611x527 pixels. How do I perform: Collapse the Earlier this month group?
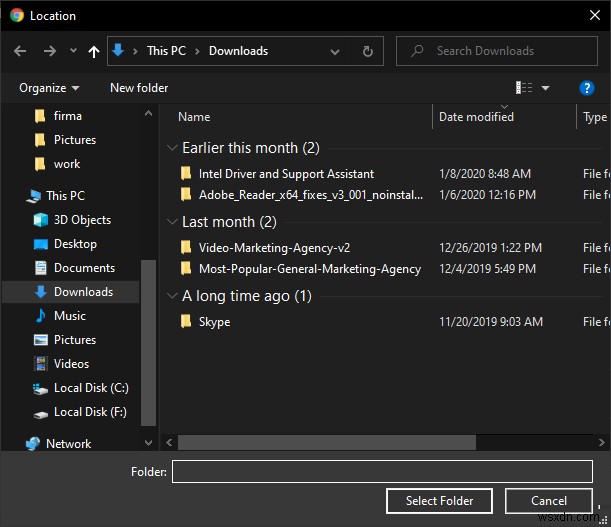[172, 148]
